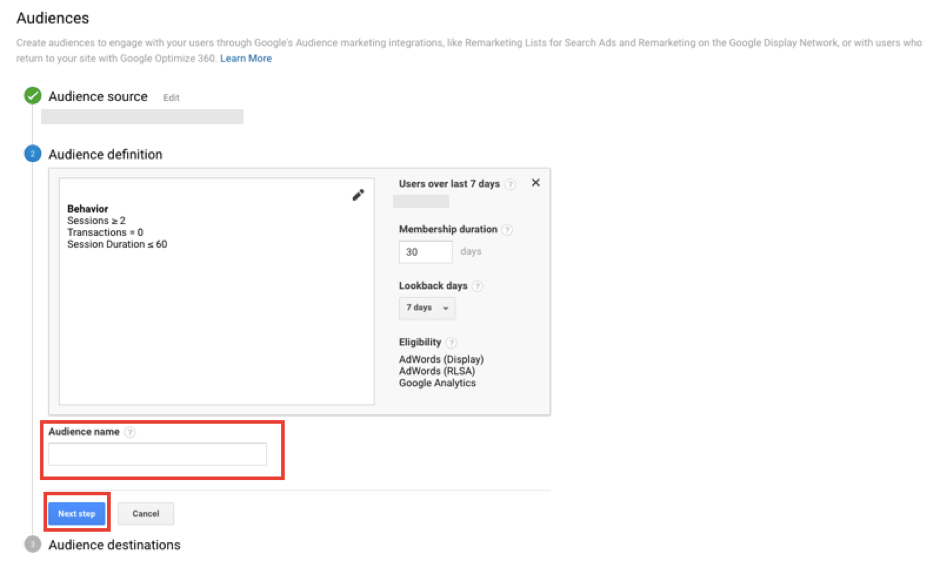This screenshot has height=581, width=940.
Task: Open the Learn More link
Action: pos(246,59)
